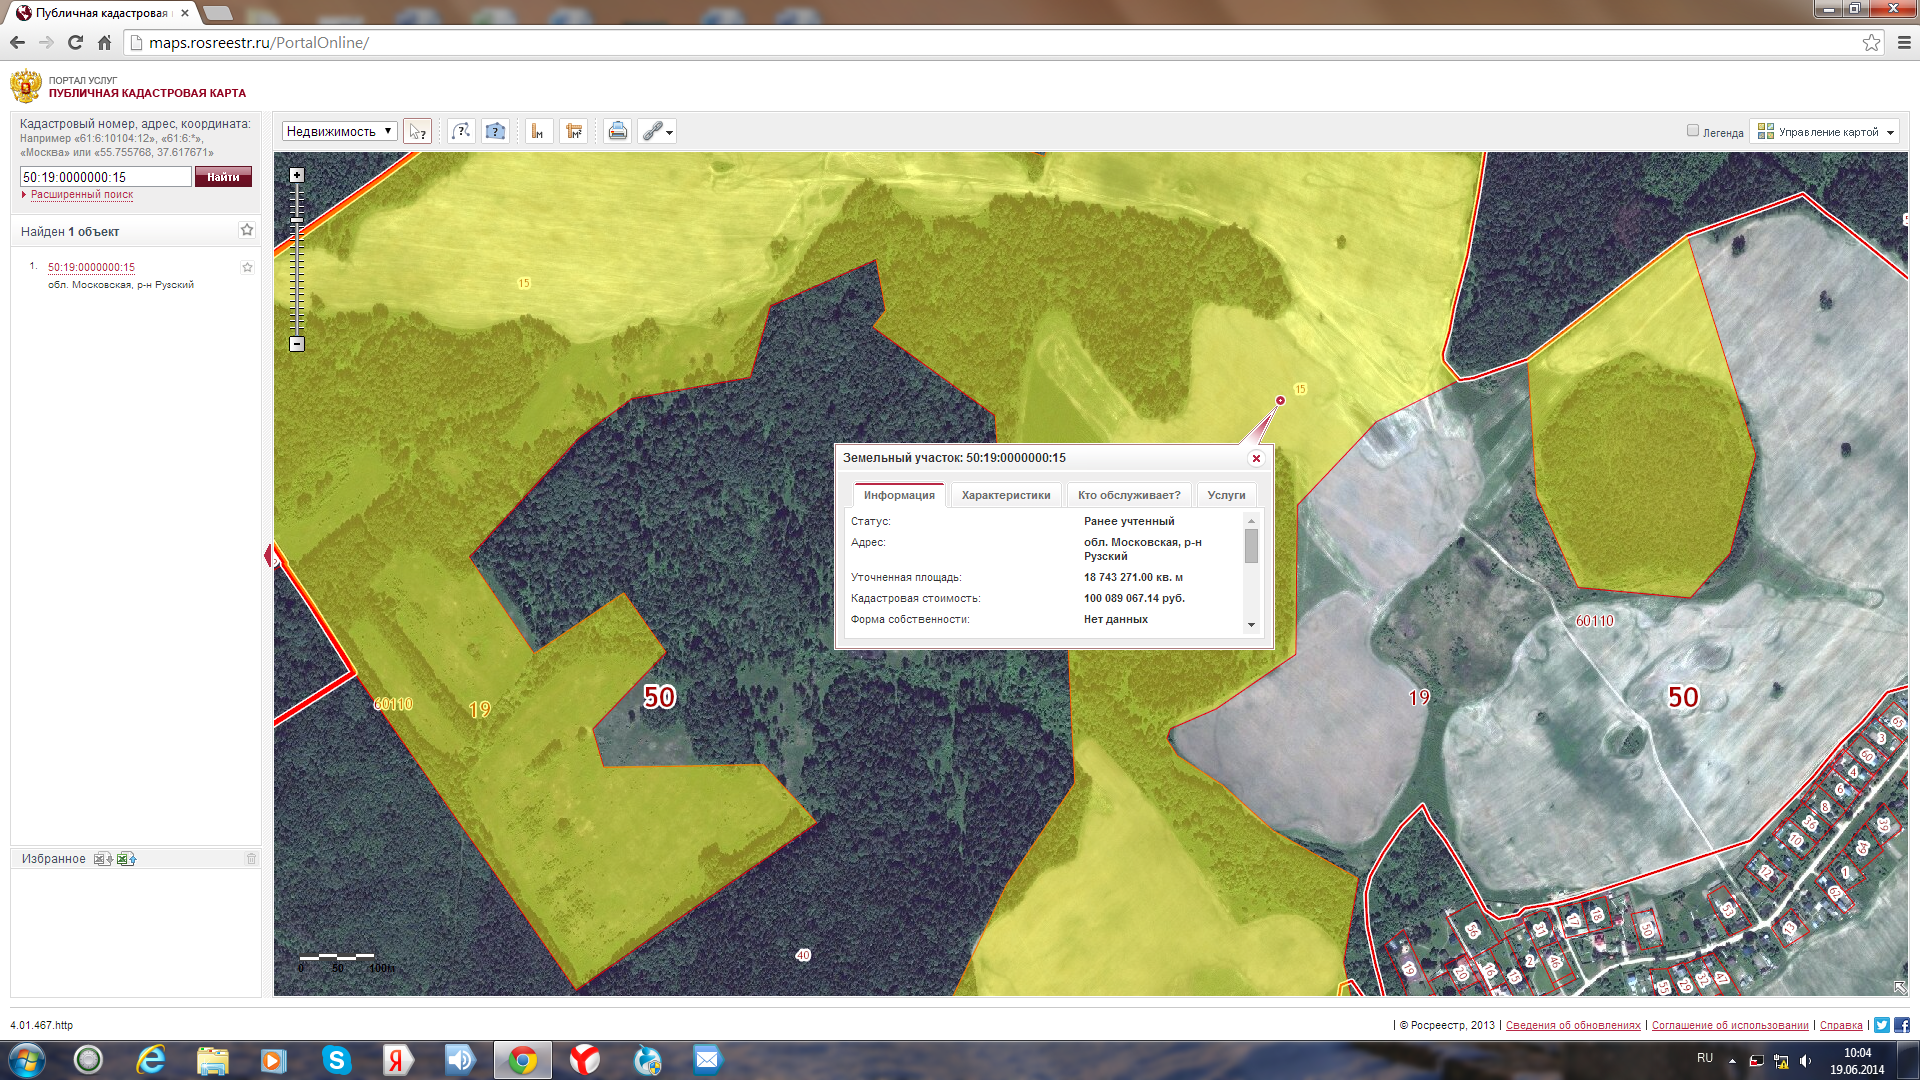
Task: Bookmark page with address bar star
Action: (1871, 43)
